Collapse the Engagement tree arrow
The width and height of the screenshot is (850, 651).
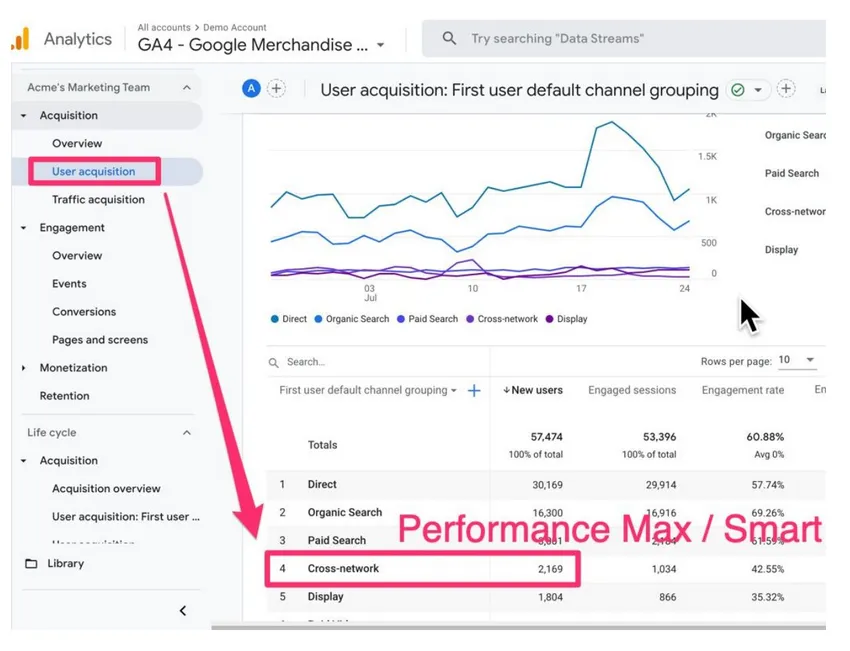[23, 228]
